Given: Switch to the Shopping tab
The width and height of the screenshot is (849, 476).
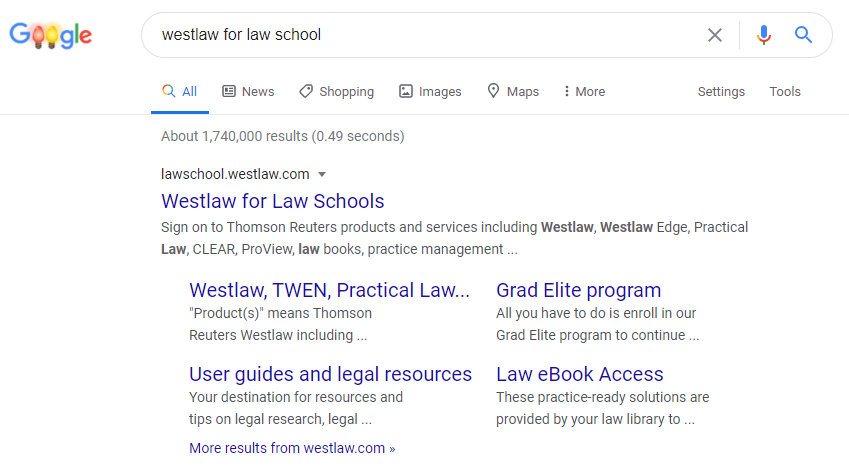Looking at the screenshot, I should [x=336, y=91].
